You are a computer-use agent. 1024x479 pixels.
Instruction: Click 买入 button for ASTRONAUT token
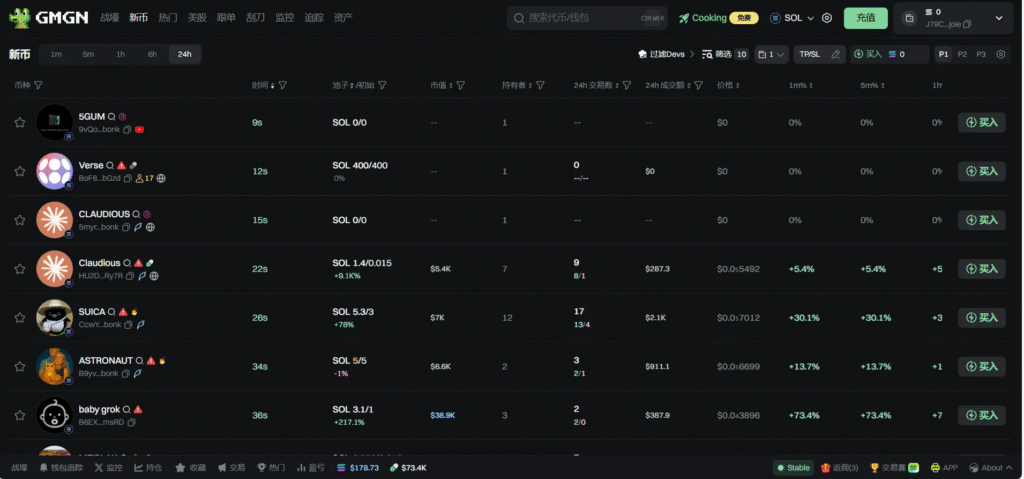[981, 366]
